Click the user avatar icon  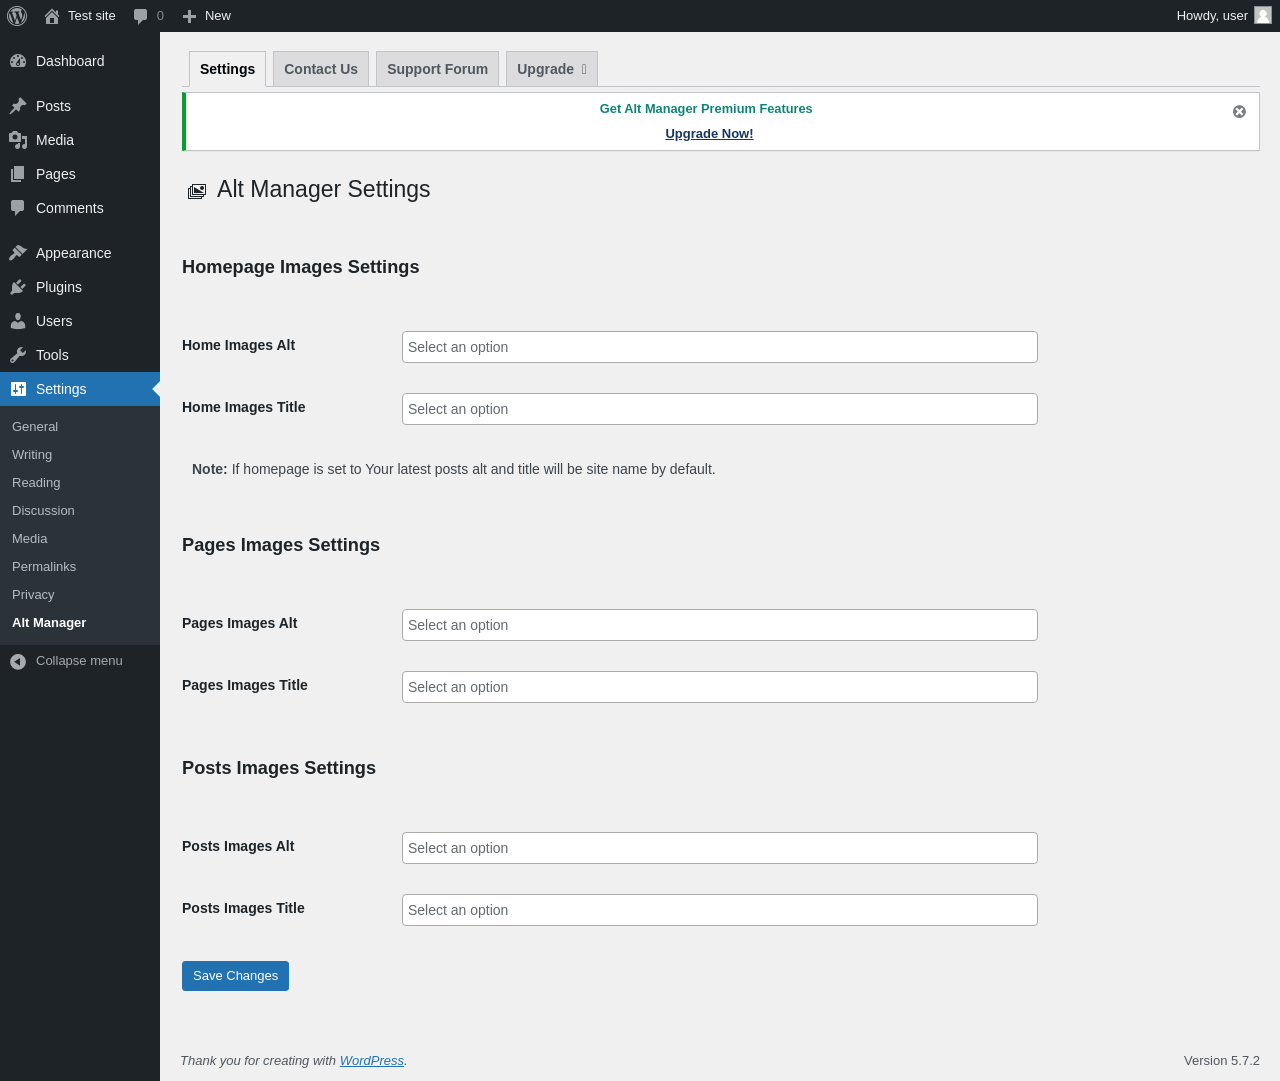(x=1263, y=15)
